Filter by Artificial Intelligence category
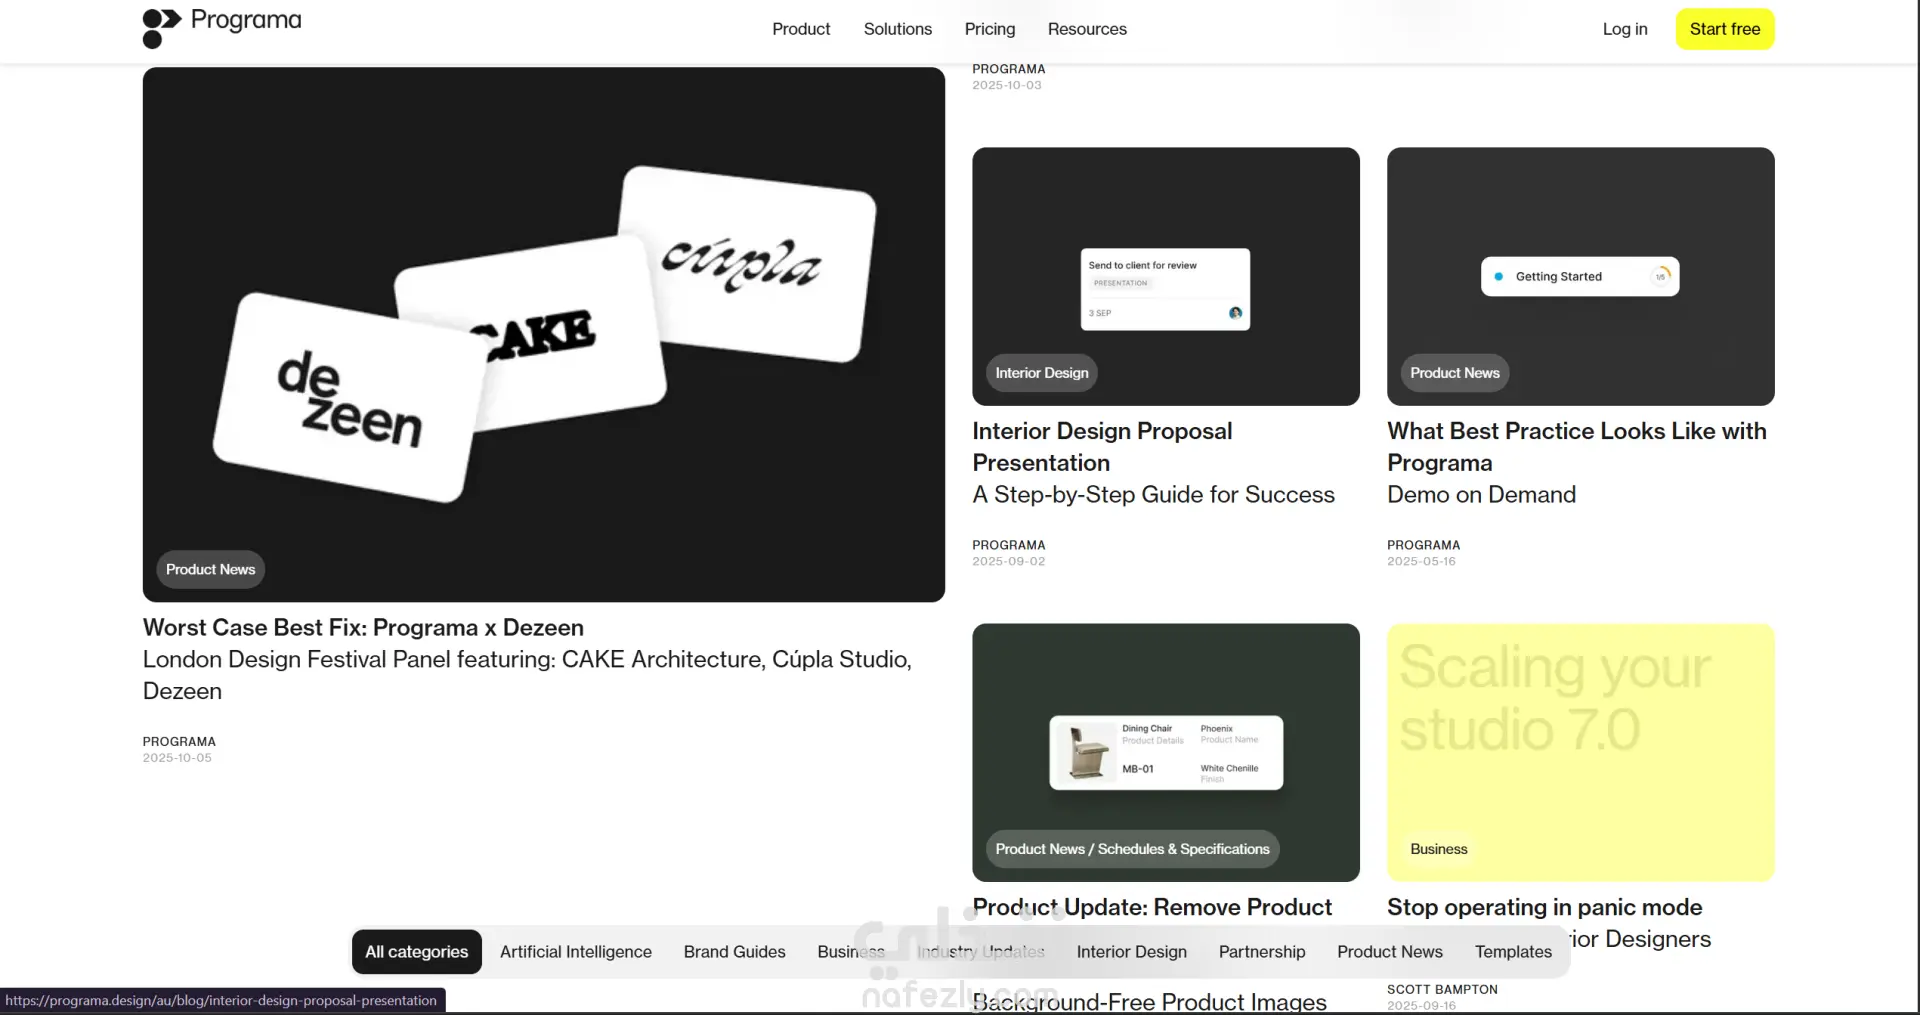This screenshot has width=1920, height=1015. click(x=576, y=952)
